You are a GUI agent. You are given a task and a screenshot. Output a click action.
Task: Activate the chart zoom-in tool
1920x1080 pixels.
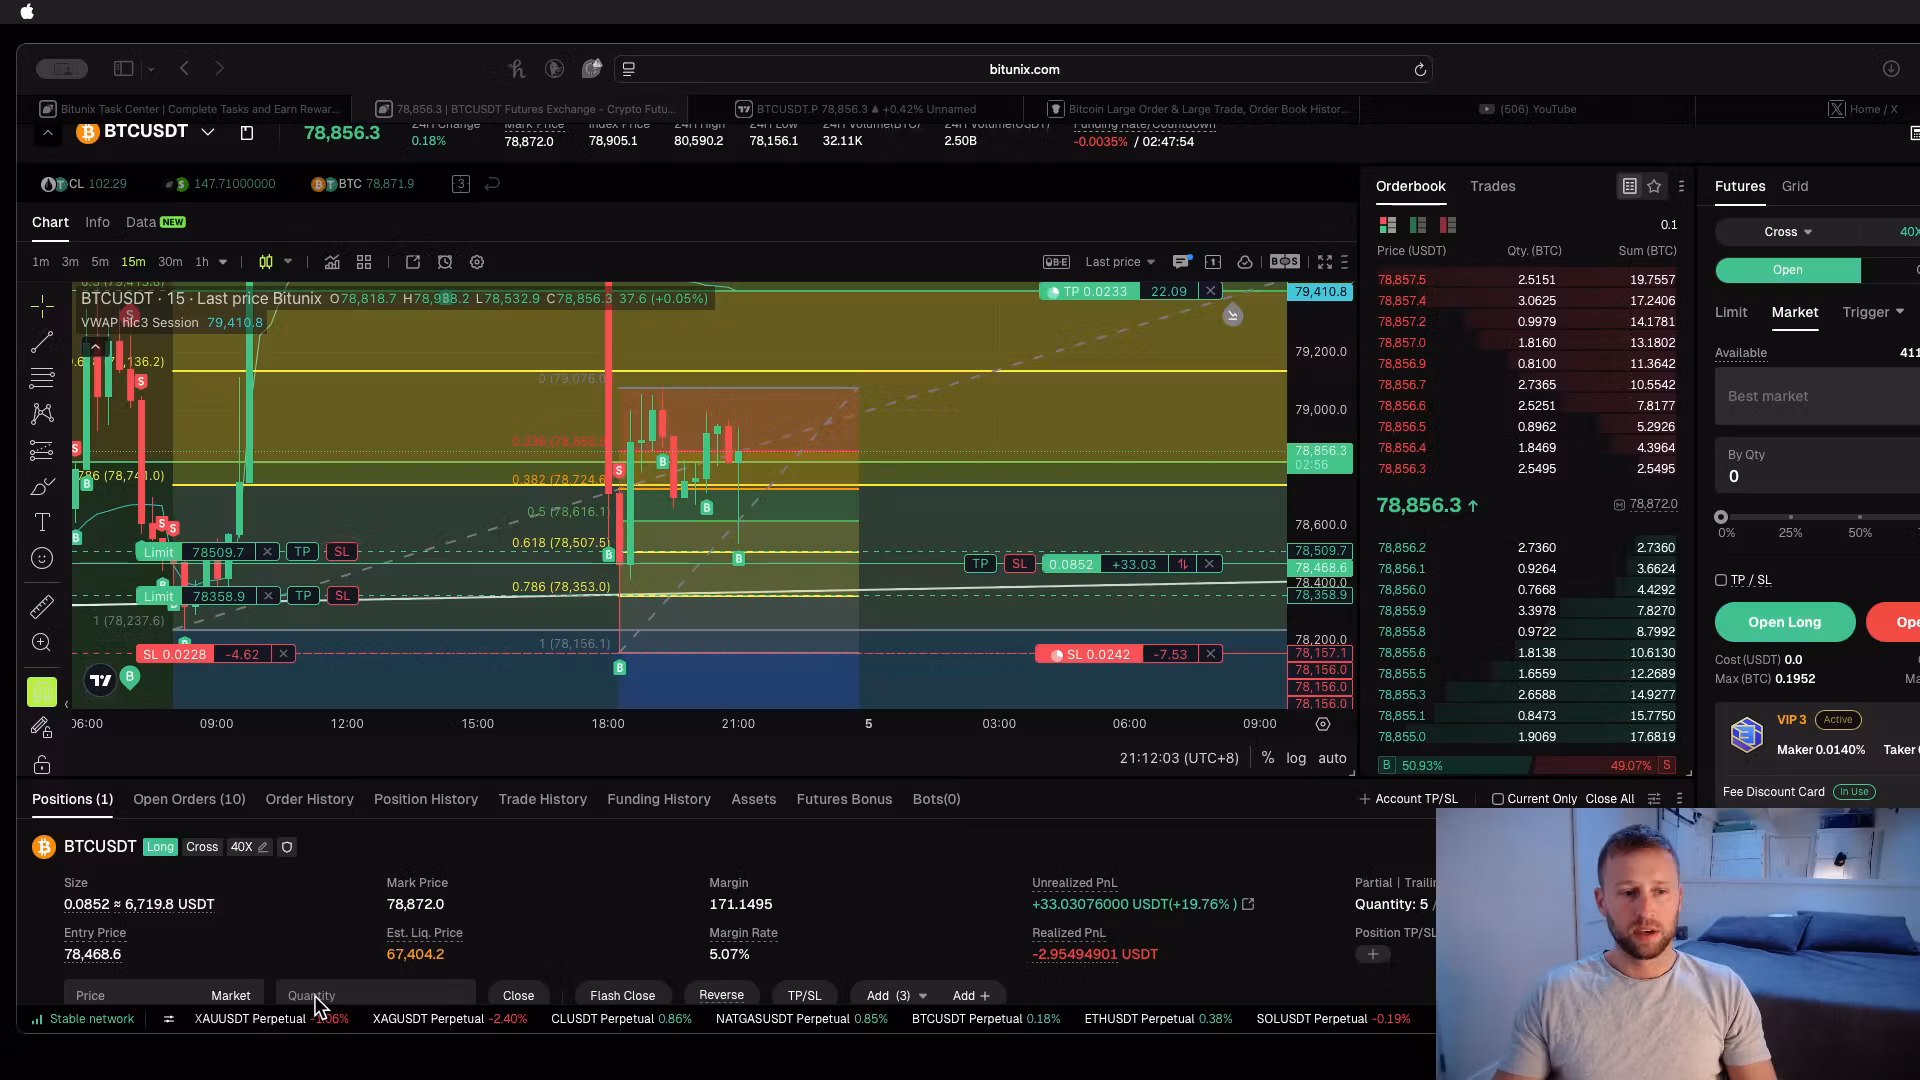42,642
